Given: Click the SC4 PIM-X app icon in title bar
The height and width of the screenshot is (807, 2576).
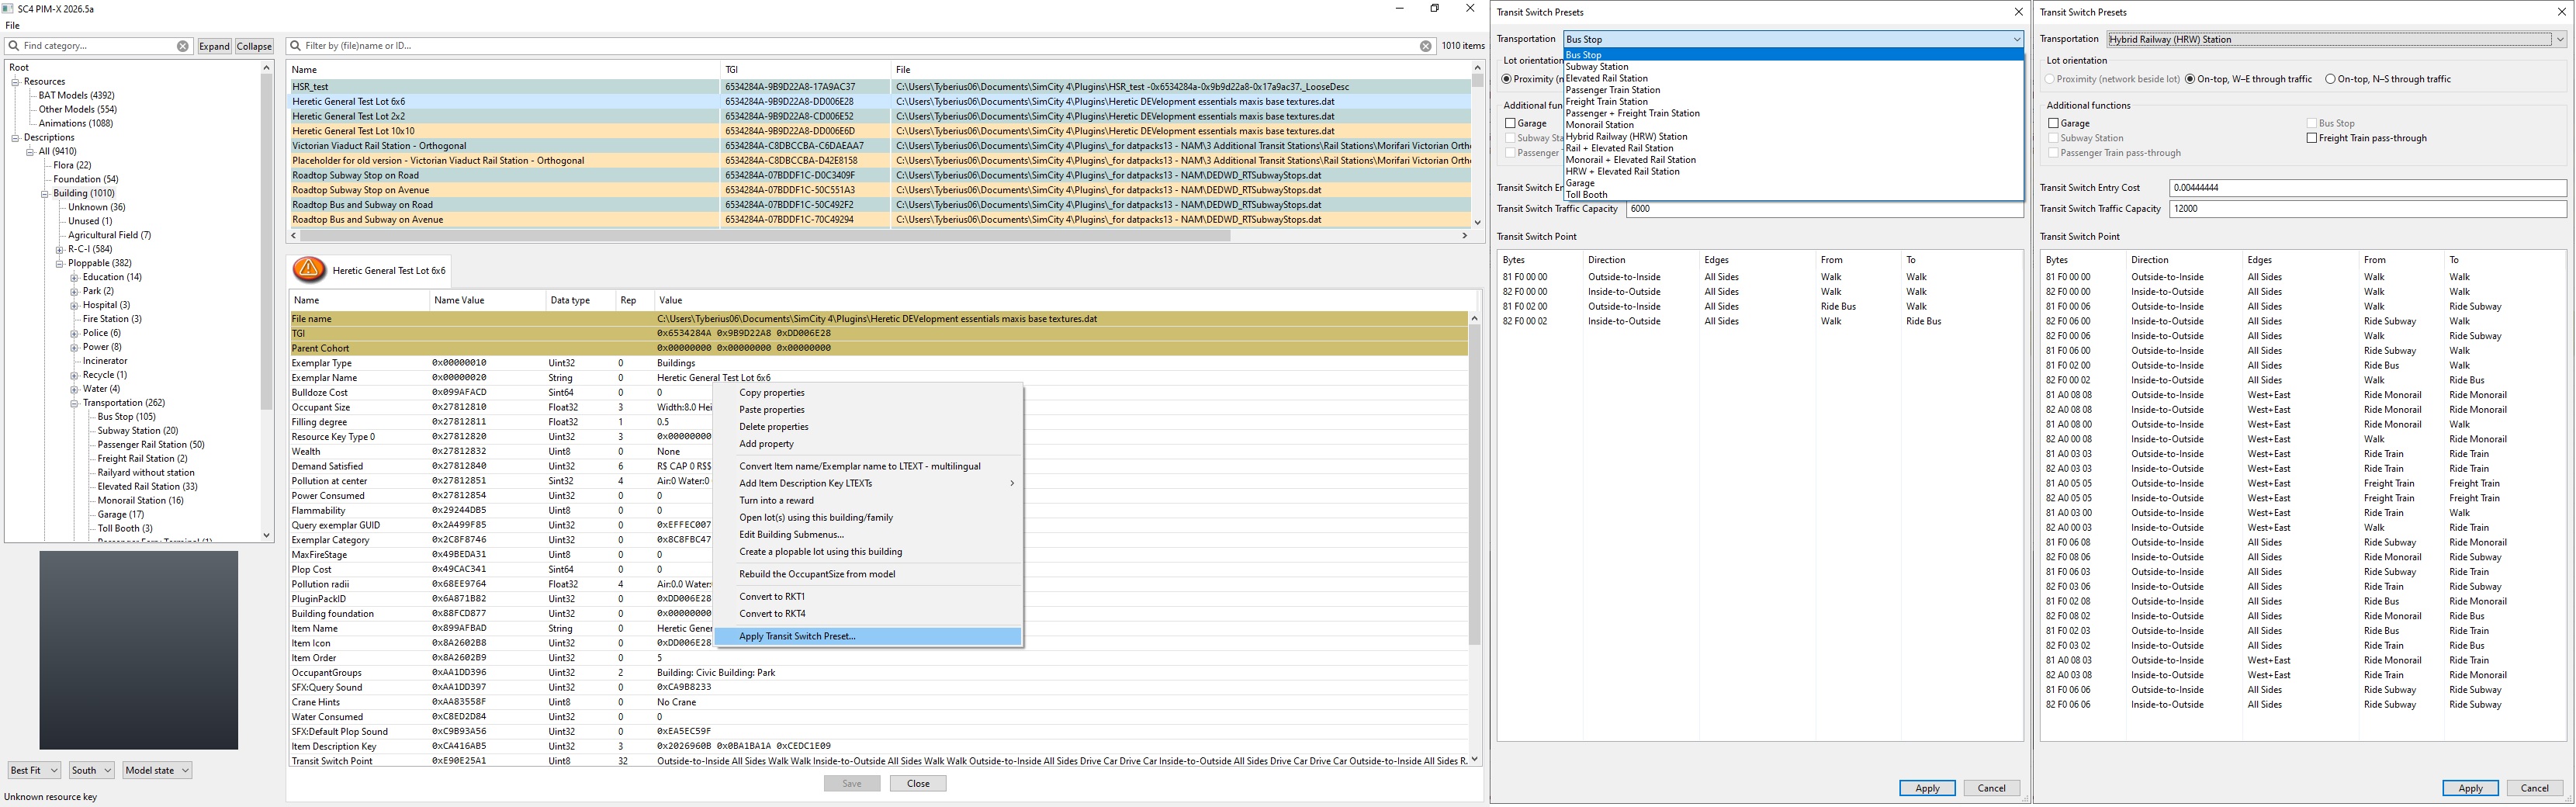Looking at the screenshot, I should pyautogui.click(x=8, y=9).
